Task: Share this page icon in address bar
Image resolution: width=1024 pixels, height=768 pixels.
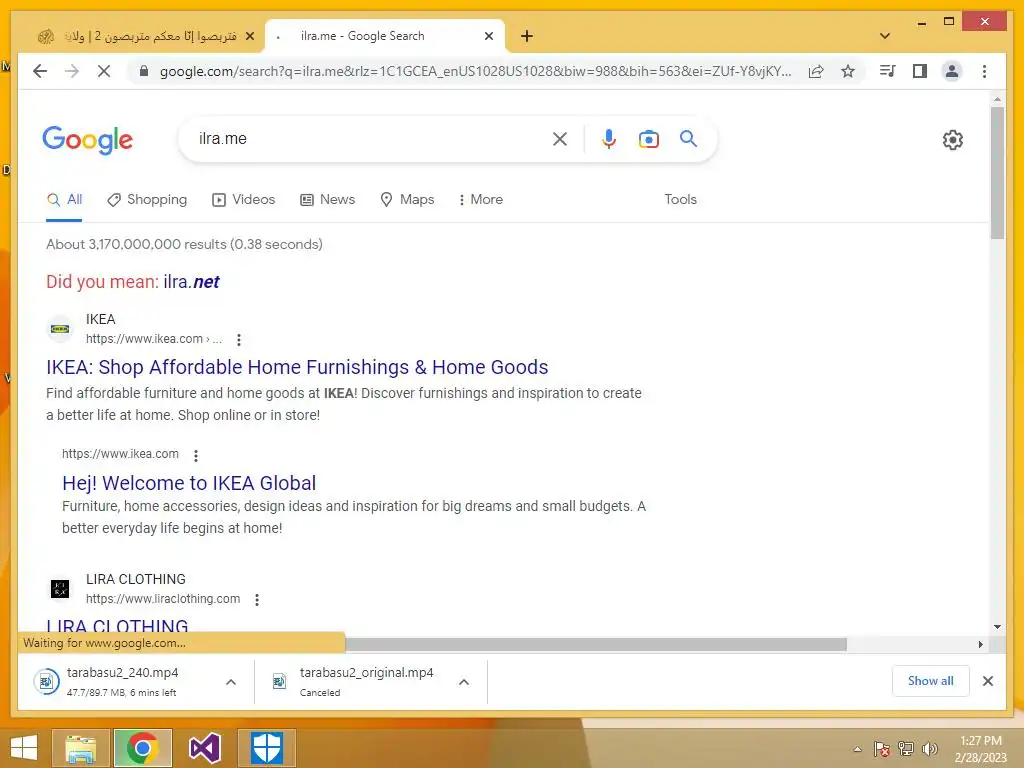Action: pyautogui.click(x=816, y=71)
